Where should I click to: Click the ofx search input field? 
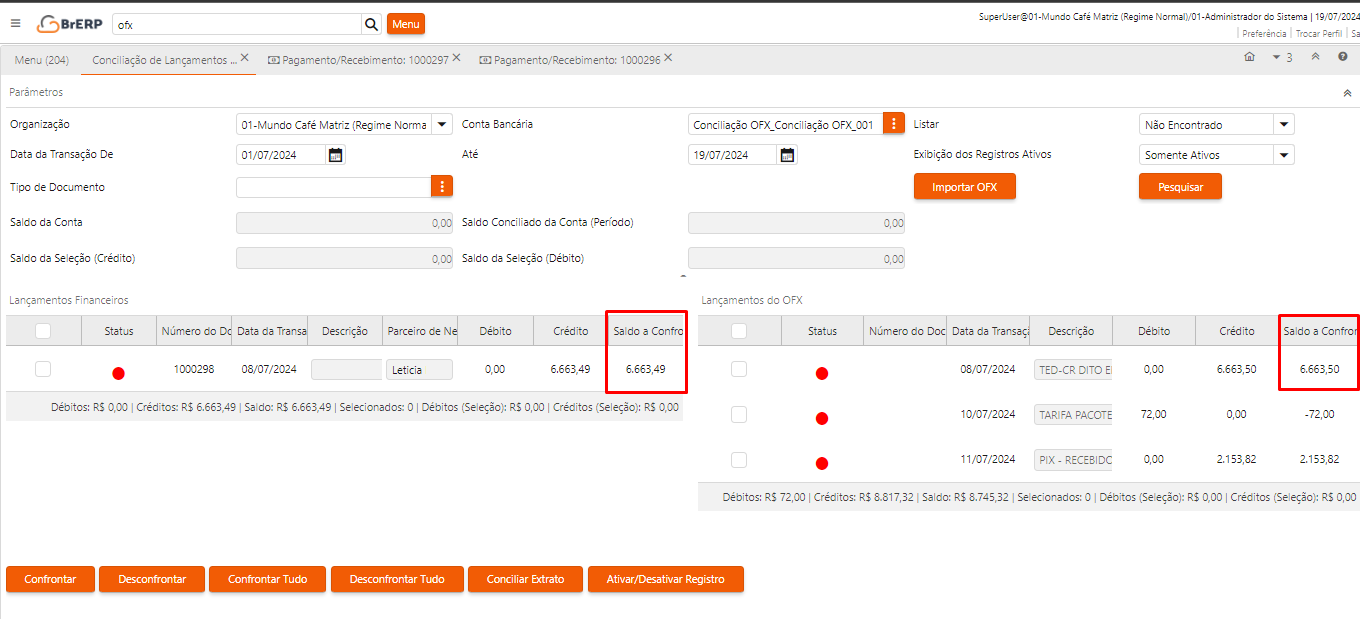pyautogui.click(x=236, y=24)
